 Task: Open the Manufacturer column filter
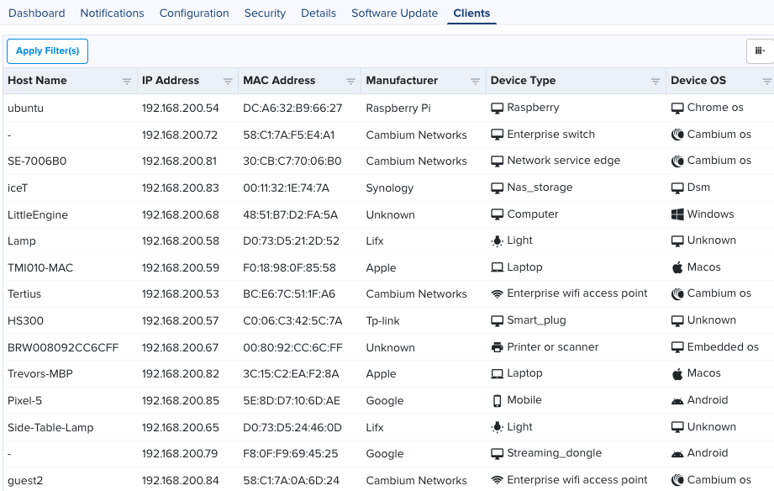click(x=475, y=81)
